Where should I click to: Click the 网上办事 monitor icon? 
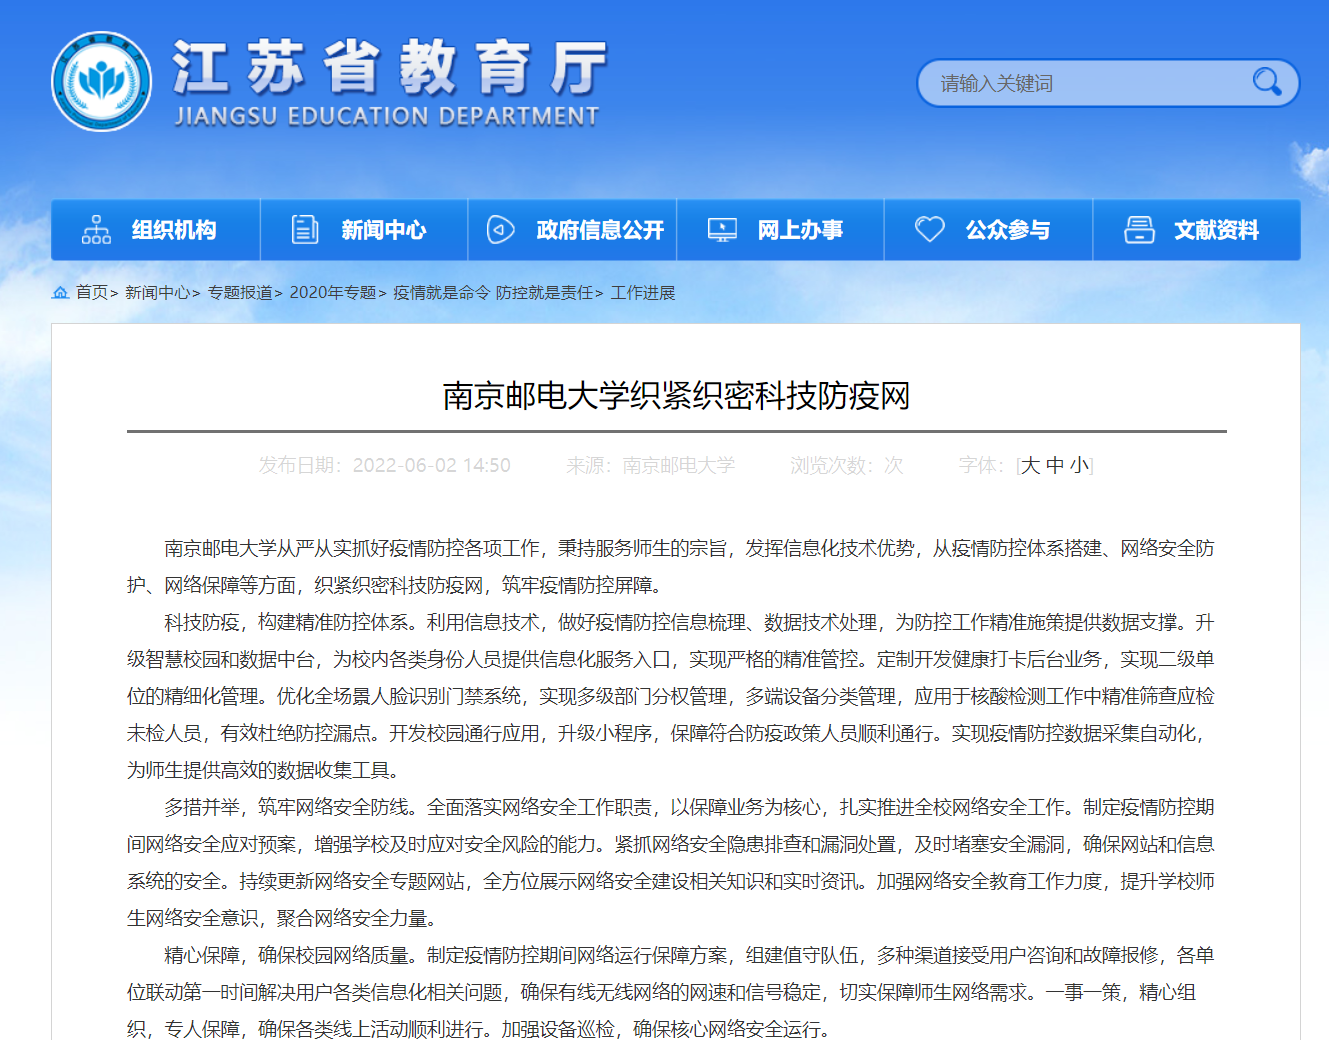pos(722,230)
